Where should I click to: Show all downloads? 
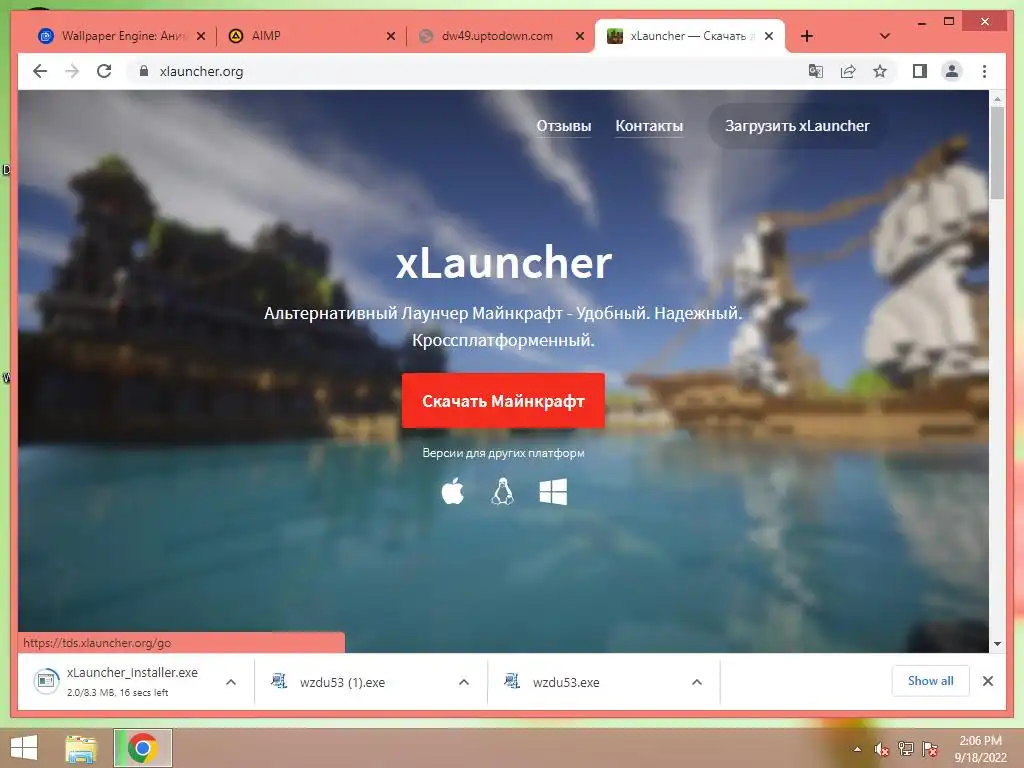(x=930, y=680)
